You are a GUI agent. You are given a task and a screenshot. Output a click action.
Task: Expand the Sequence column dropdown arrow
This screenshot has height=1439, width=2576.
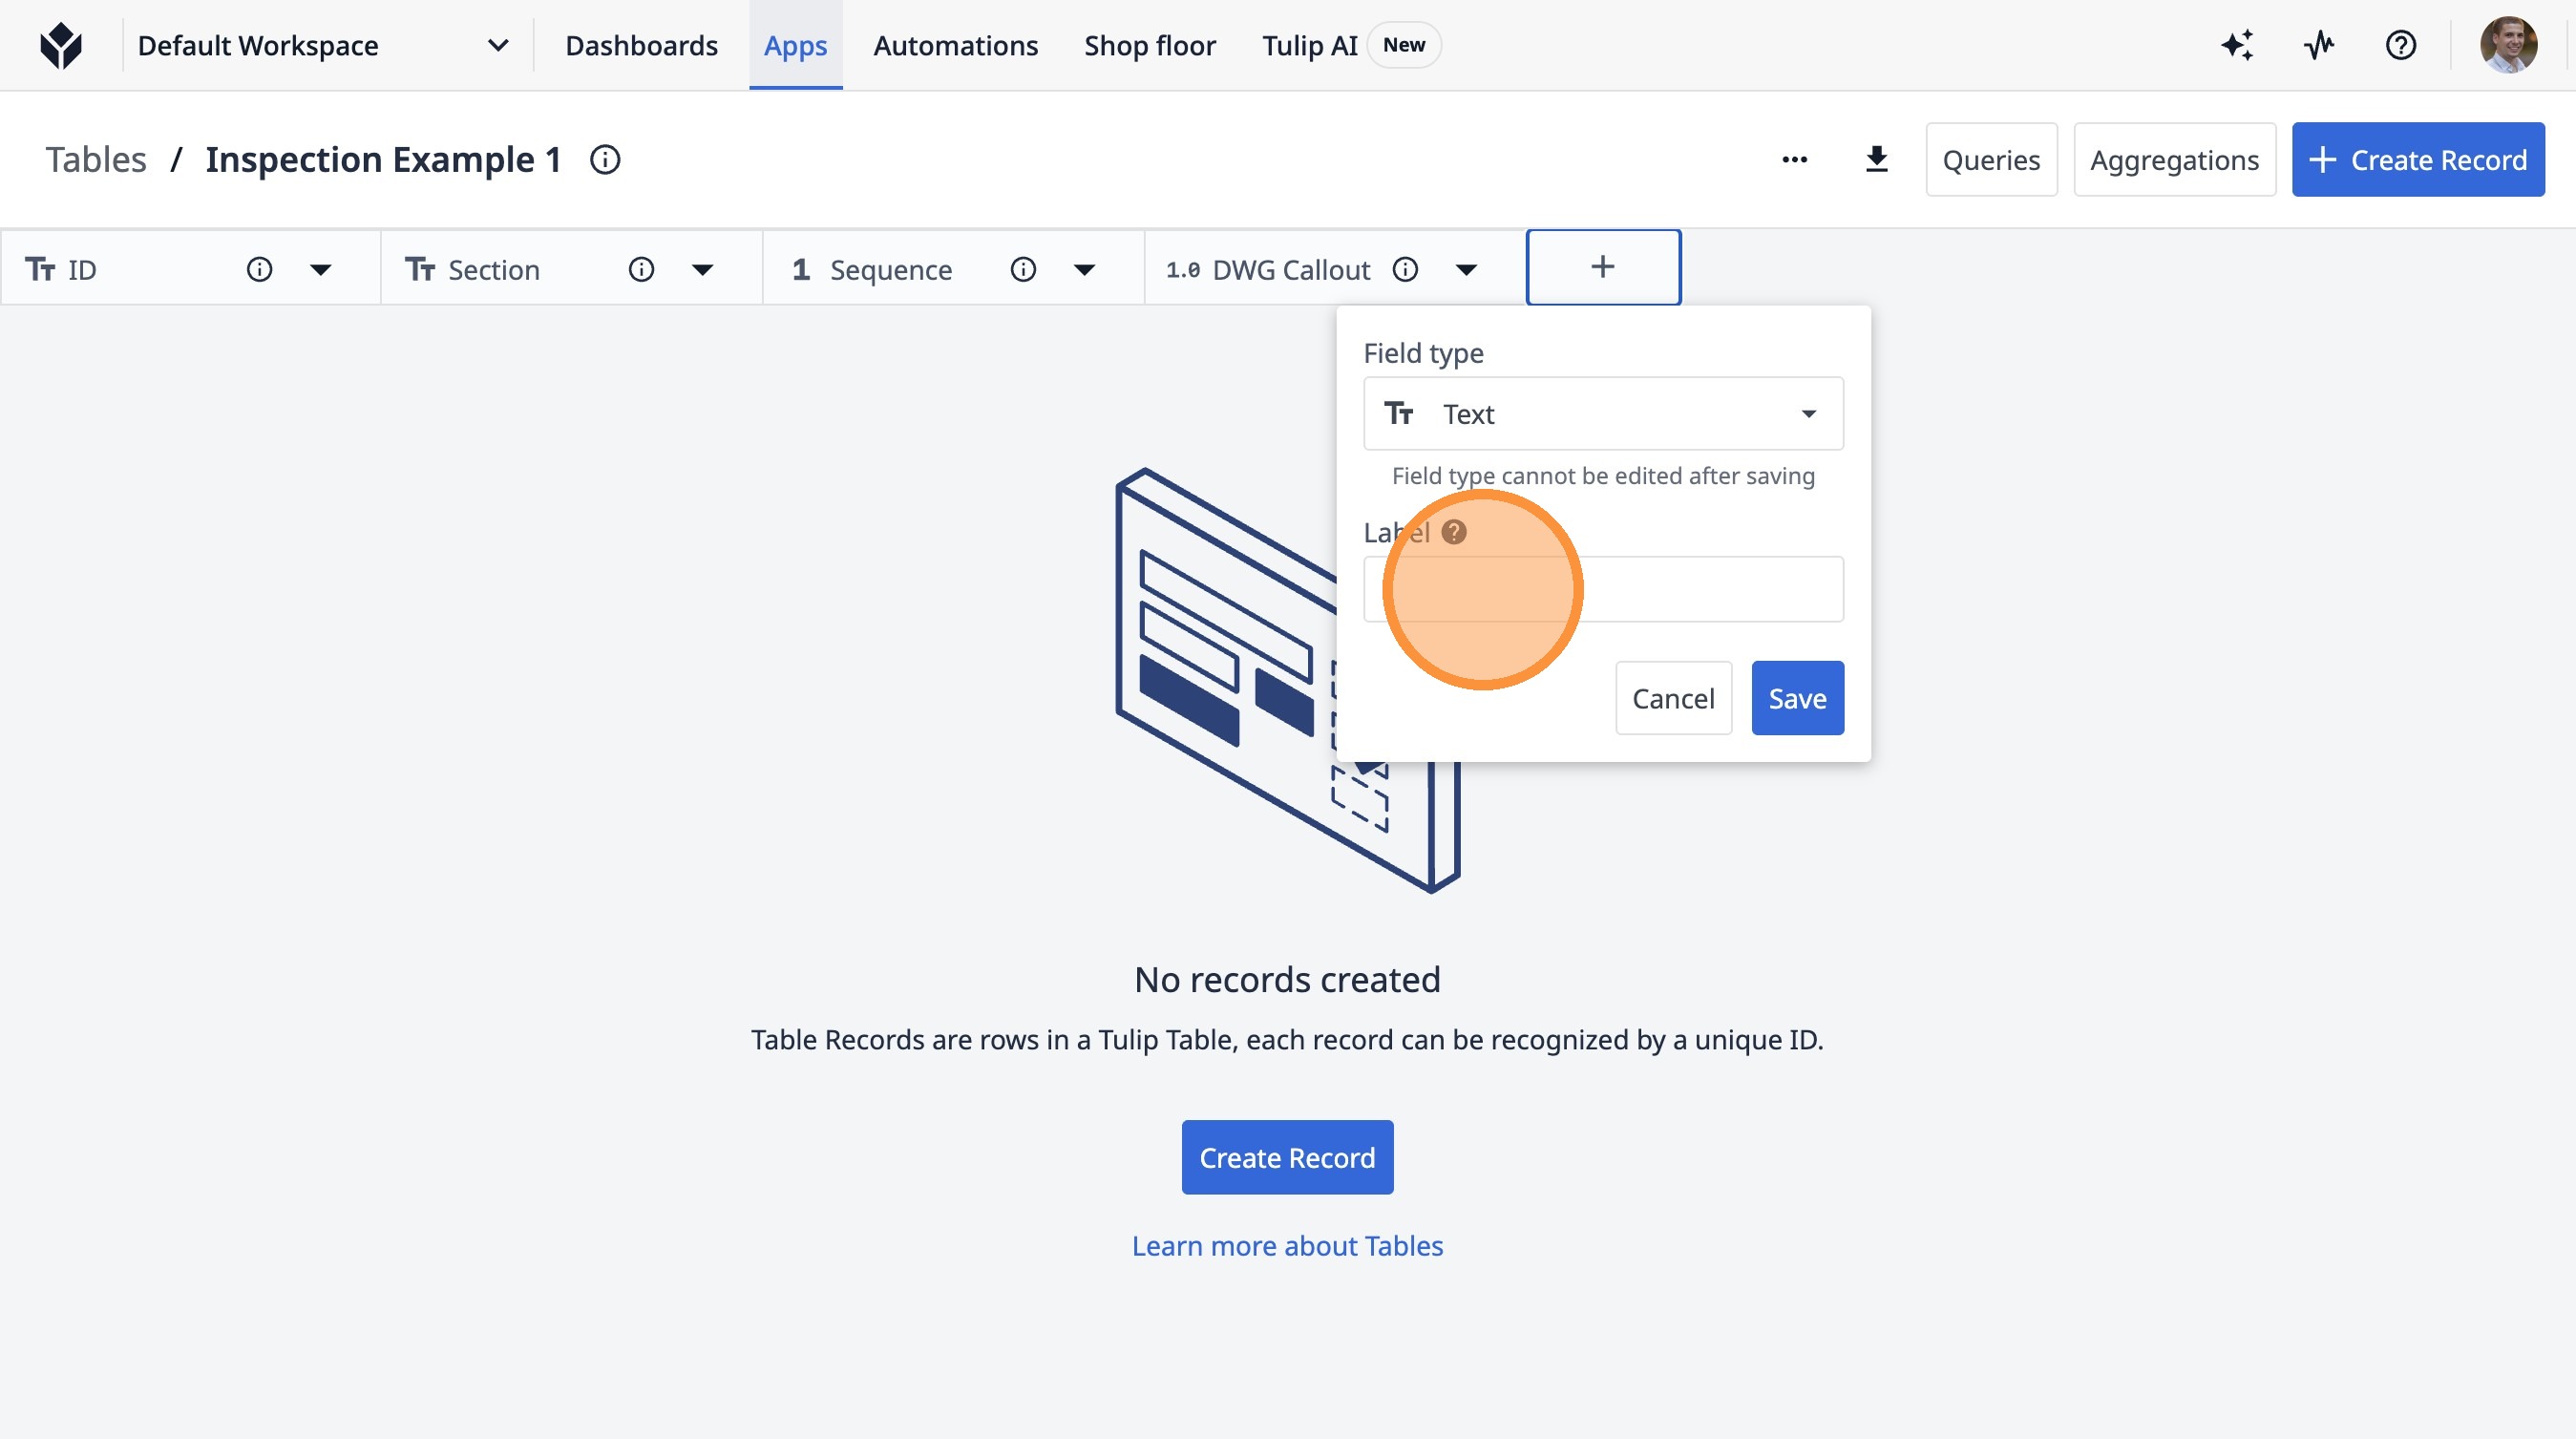coord(1084,270)
